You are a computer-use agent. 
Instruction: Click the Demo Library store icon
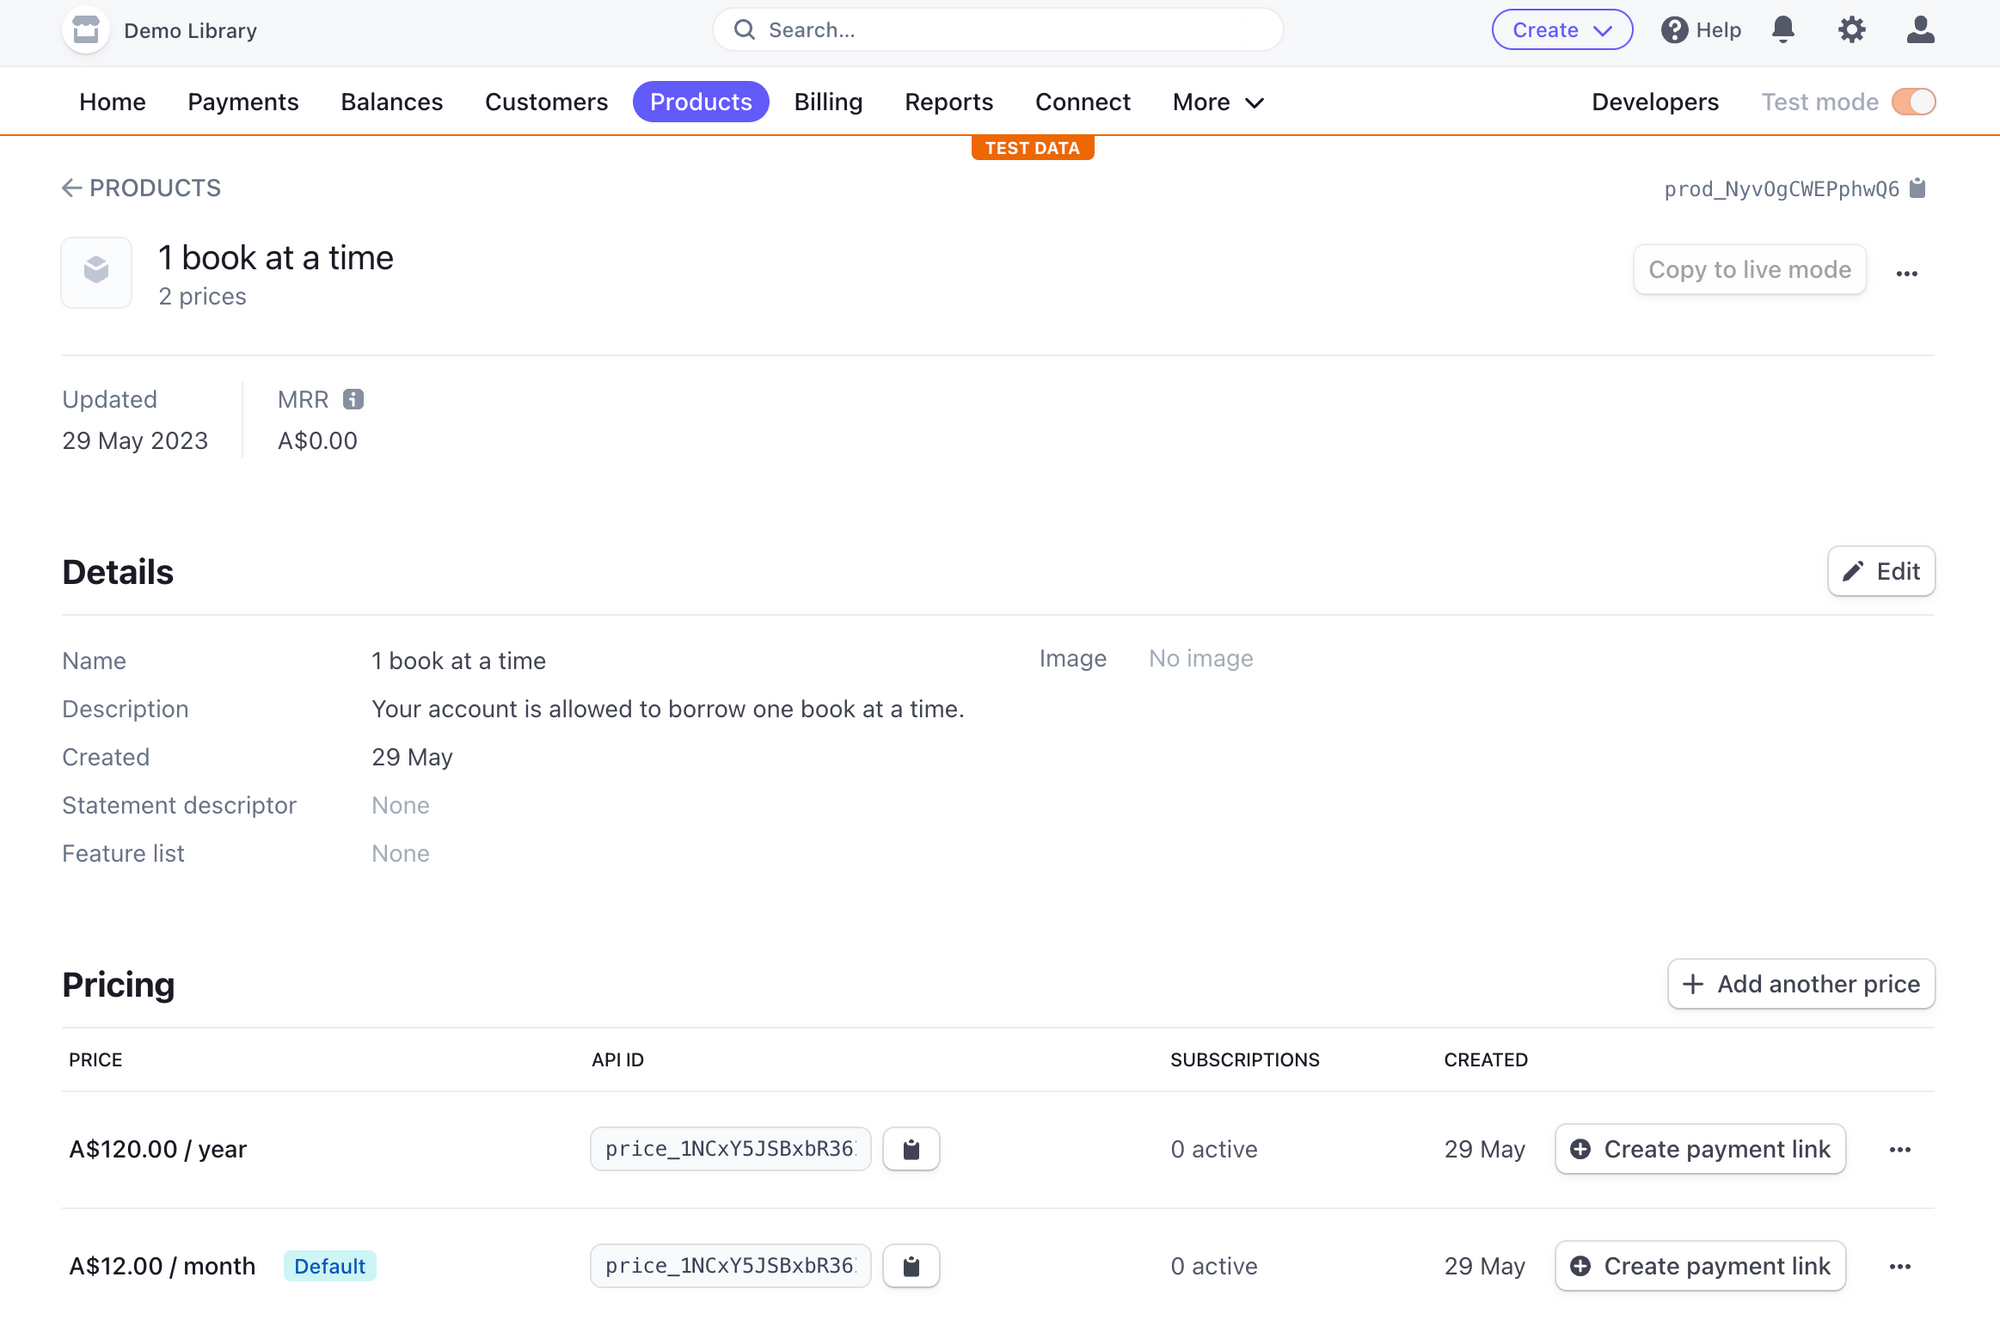click(86, 30)
